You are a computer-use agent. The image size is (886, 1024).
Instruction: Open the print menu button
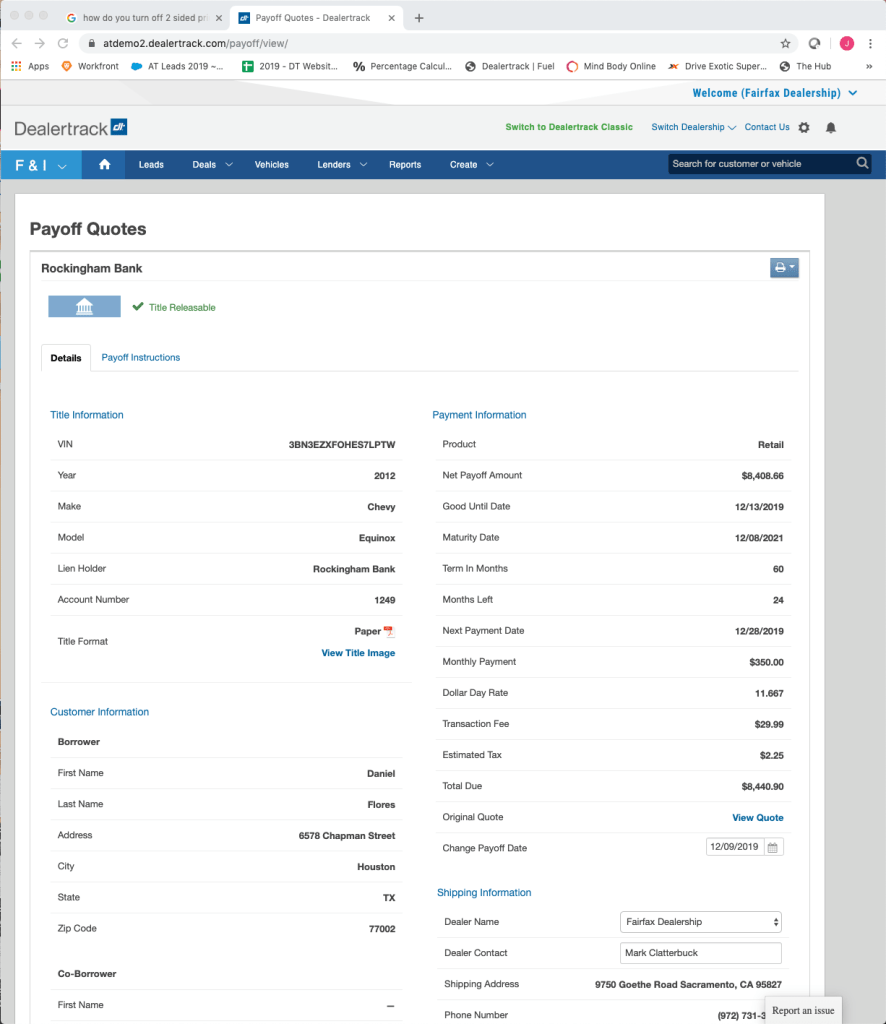click(784, 268)
